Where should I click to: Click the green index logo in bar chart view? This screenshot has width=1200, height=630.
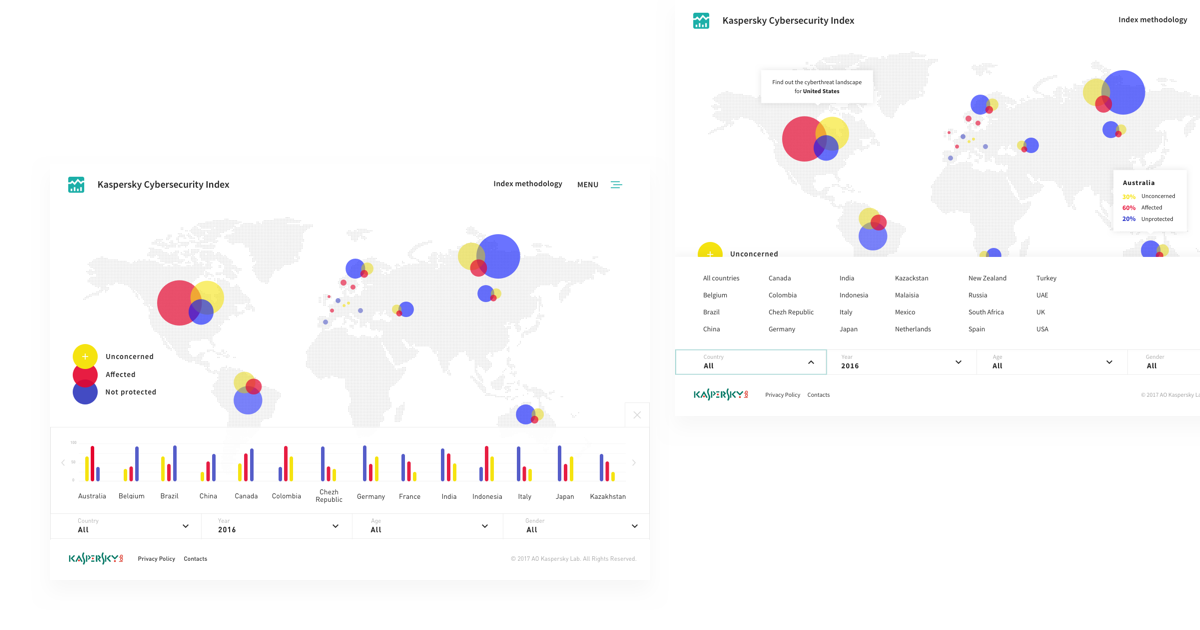(x=76, y=185)
